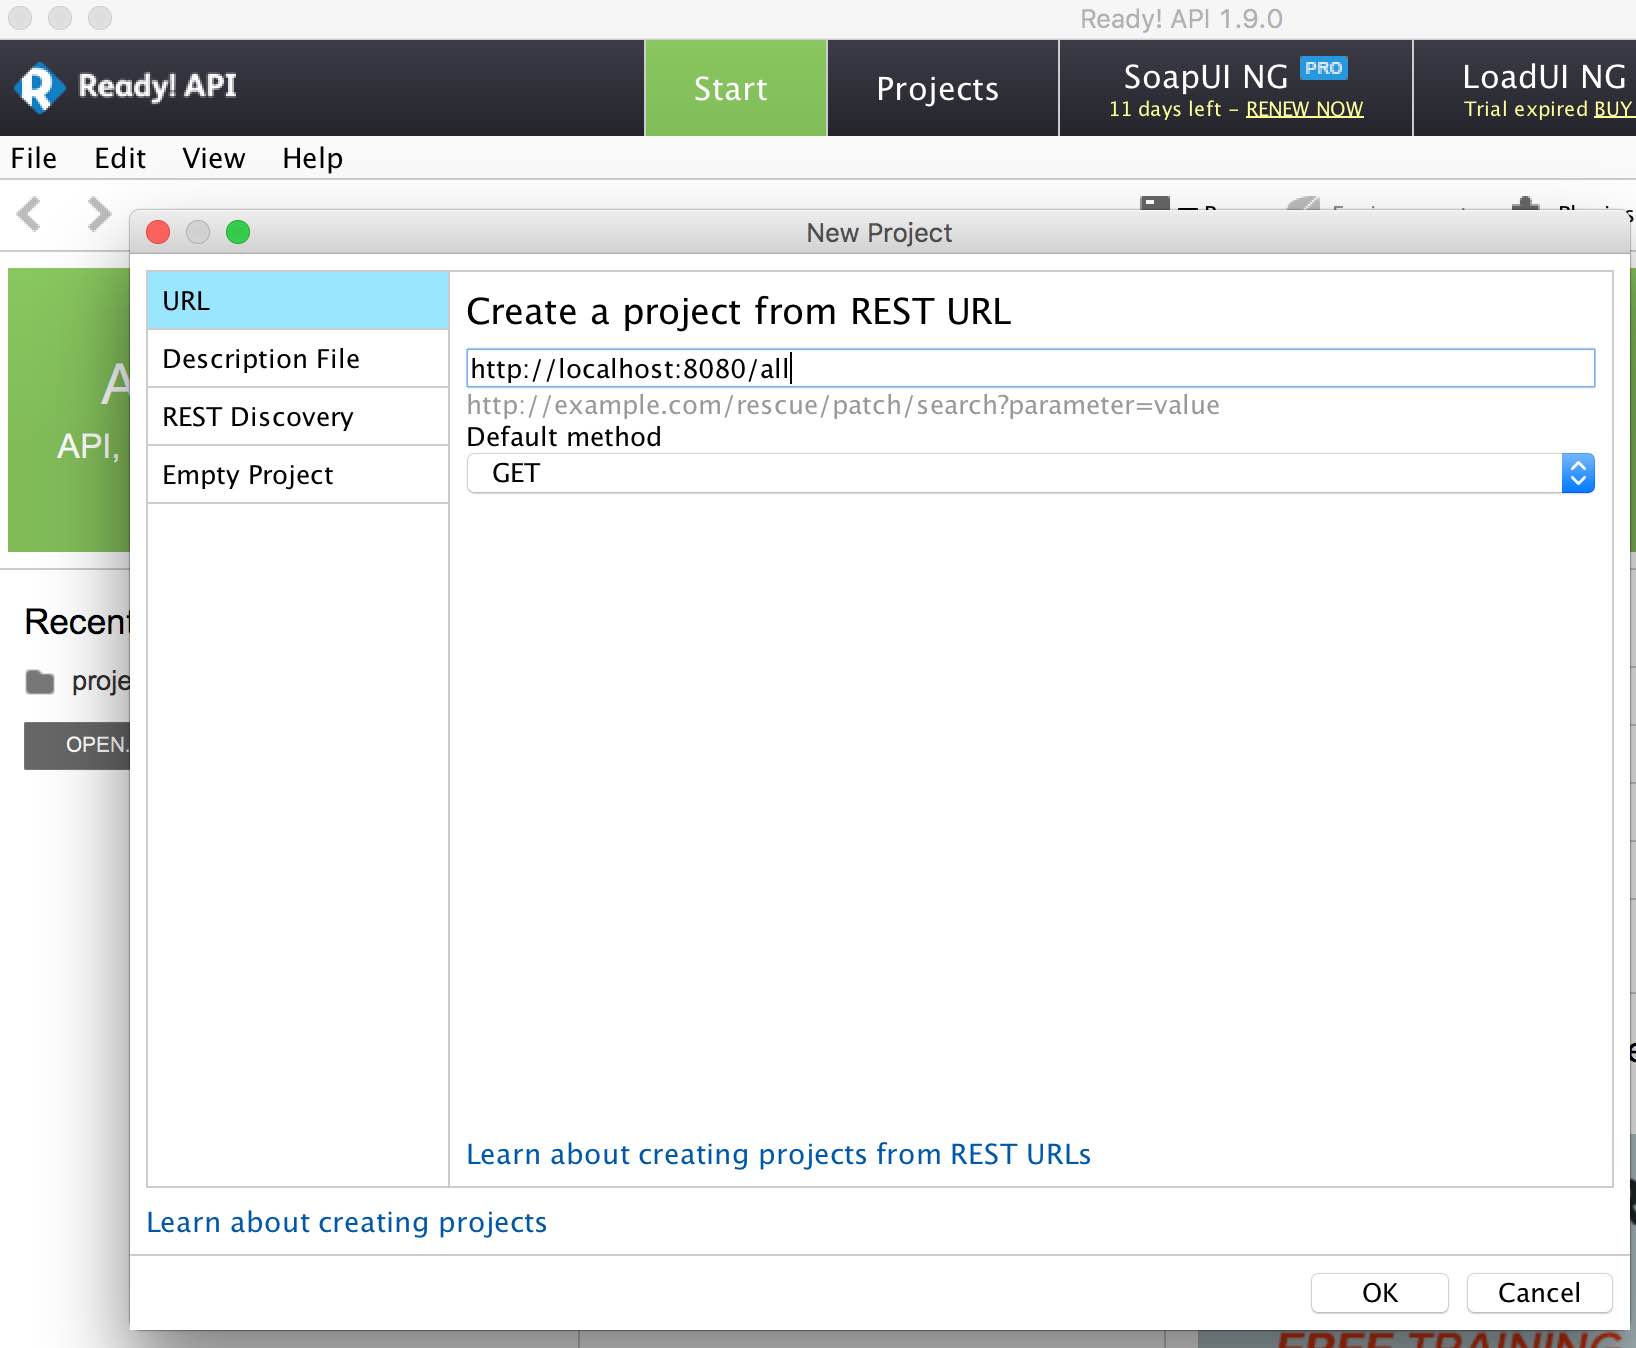Image resolution: width=1636 pixels, height=1348 pixels.
Task: Select the Start tab
Action: (729, 88)
